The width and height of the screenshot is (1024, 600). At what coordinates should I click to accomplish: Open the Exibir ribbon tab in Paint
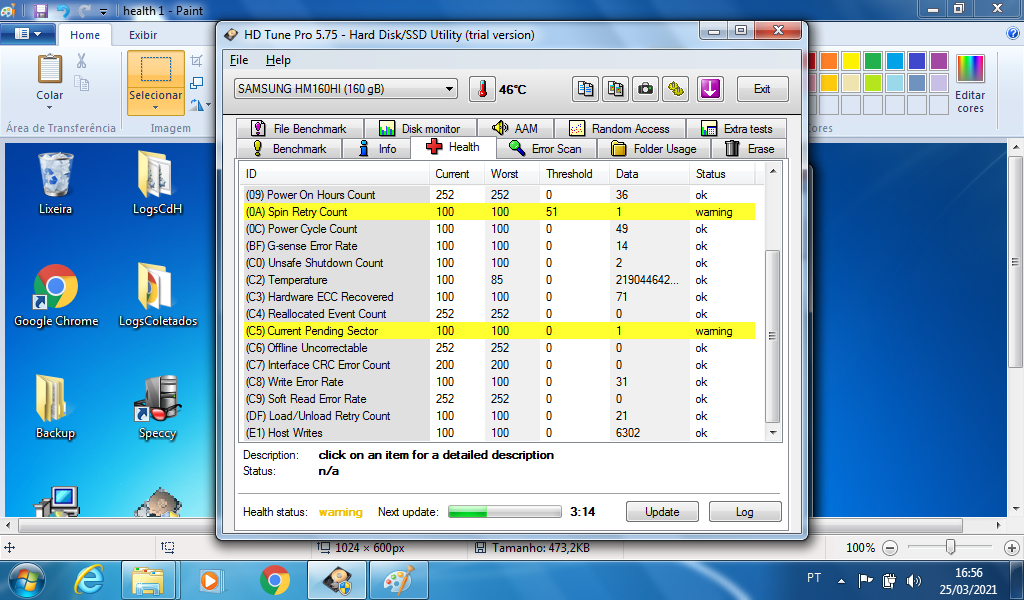143,35
